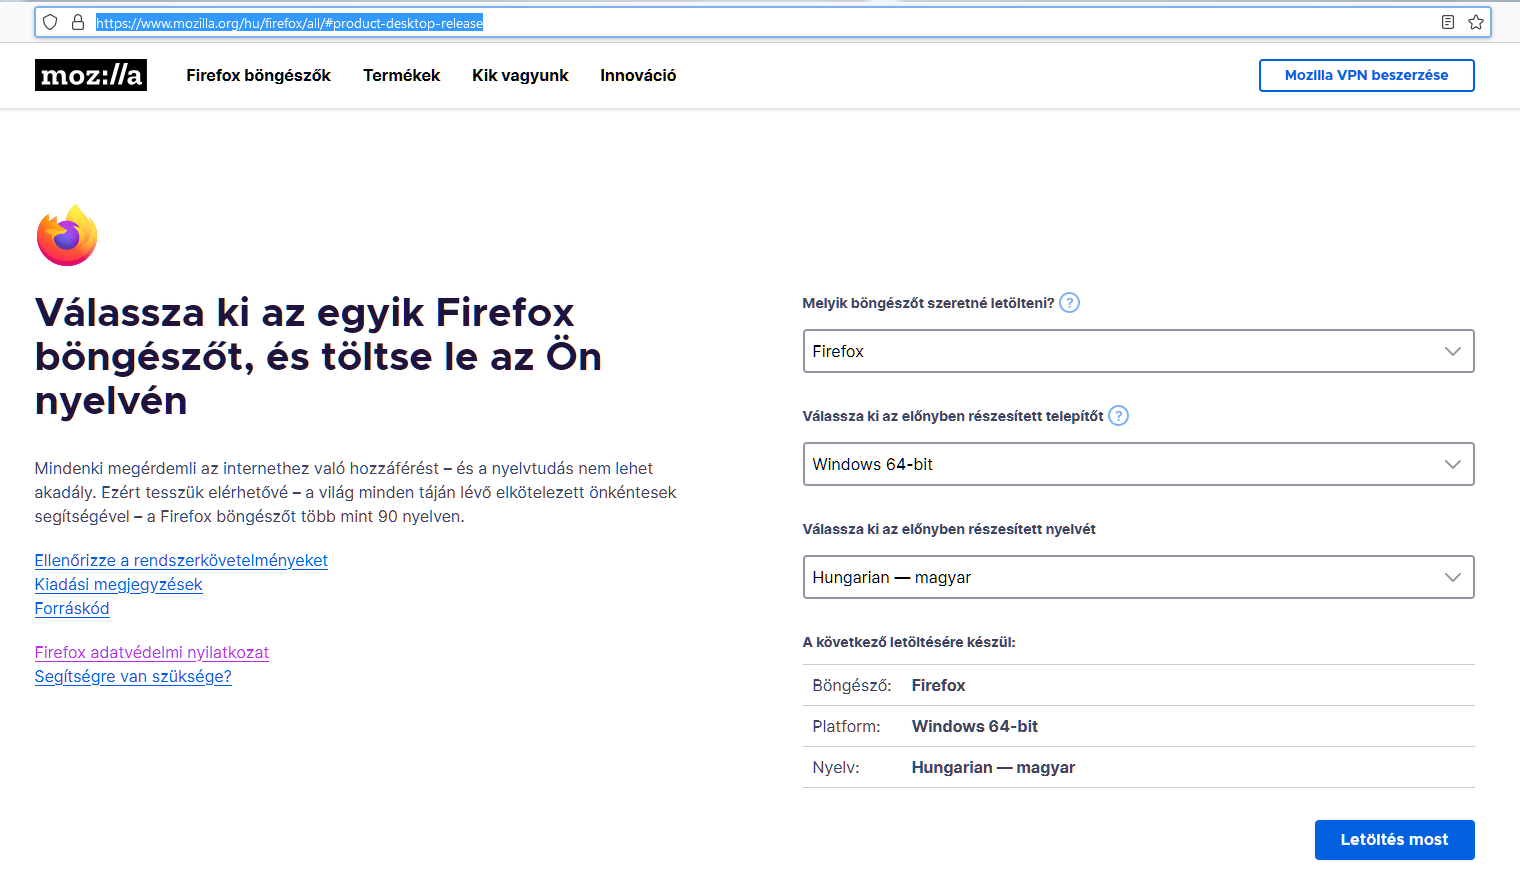Click label 'Válassza ki az előnyben részesített nyelvét'
This screenshot has width=1520, height=877.
(949, 529)
